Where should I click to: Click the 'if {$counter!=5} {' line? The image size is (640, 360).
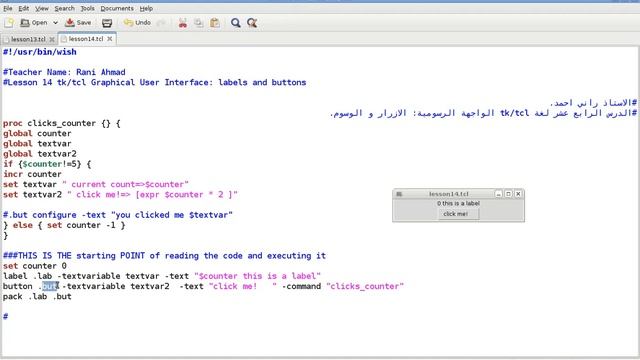click(x=47, y=164)
